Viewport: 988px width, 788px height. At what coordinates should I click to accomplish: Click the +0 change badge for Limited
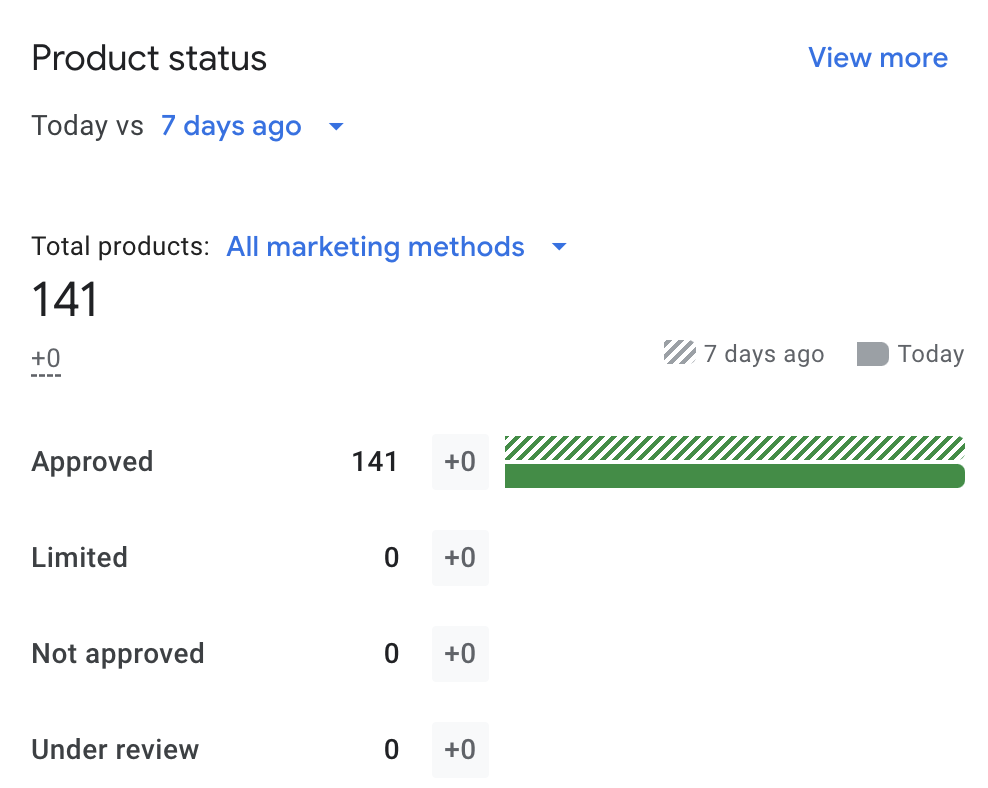460,558
